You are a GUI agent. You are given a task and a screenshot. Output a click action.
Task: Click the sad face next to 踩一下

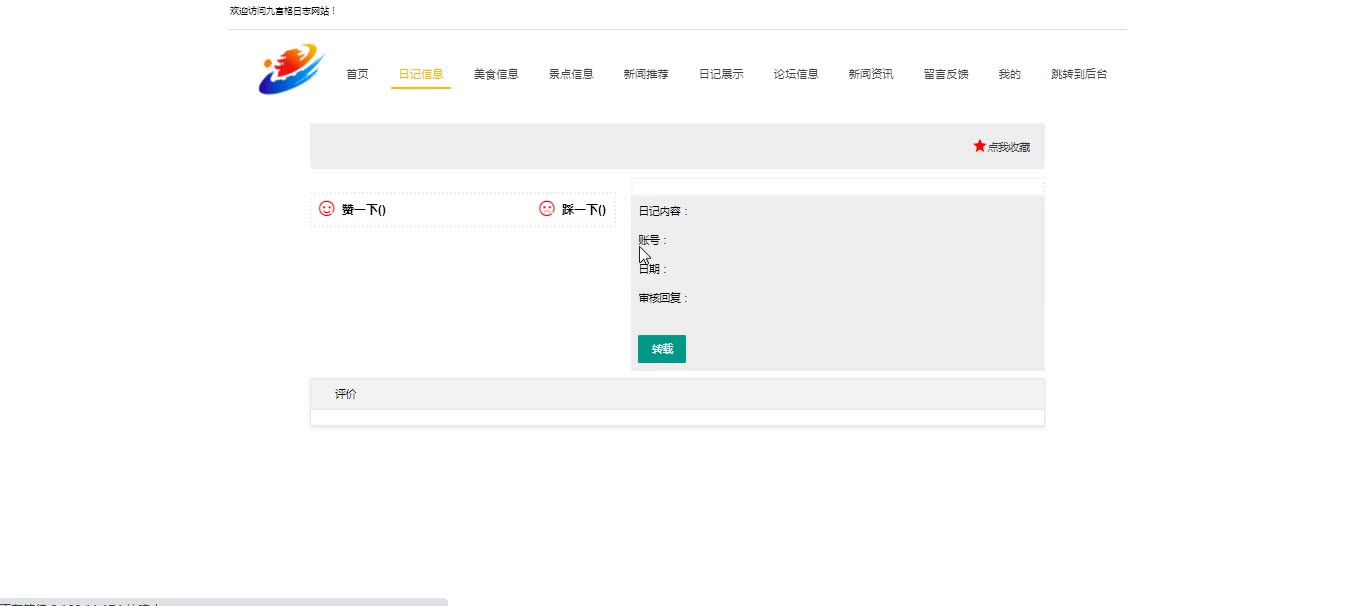coord(546,209)
